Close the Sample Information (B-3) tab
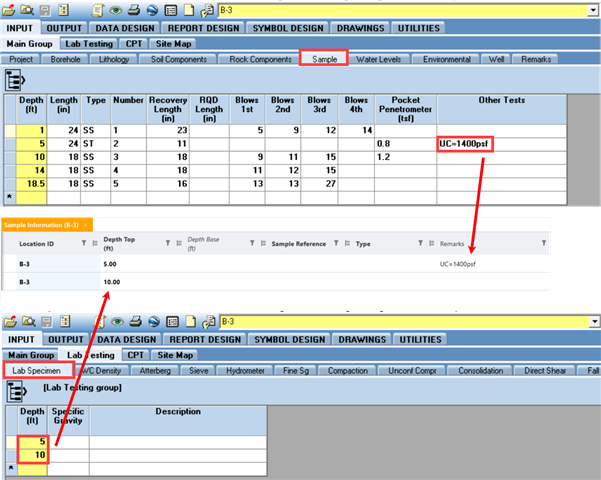 [x=87, y=225]
